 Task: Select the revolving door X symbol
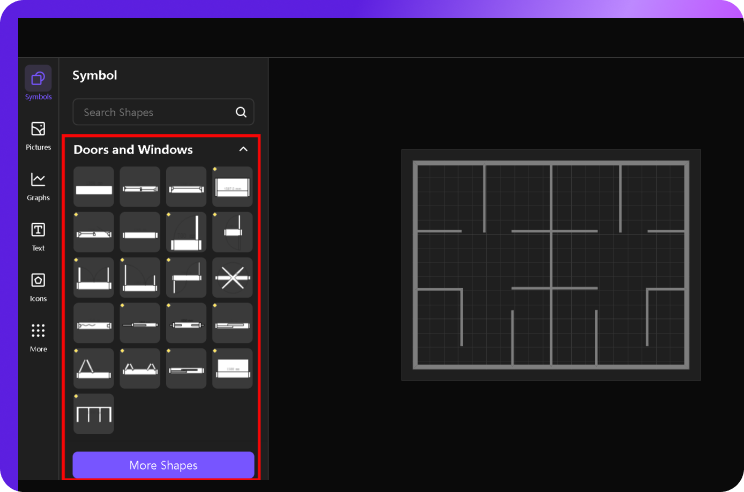232,278
